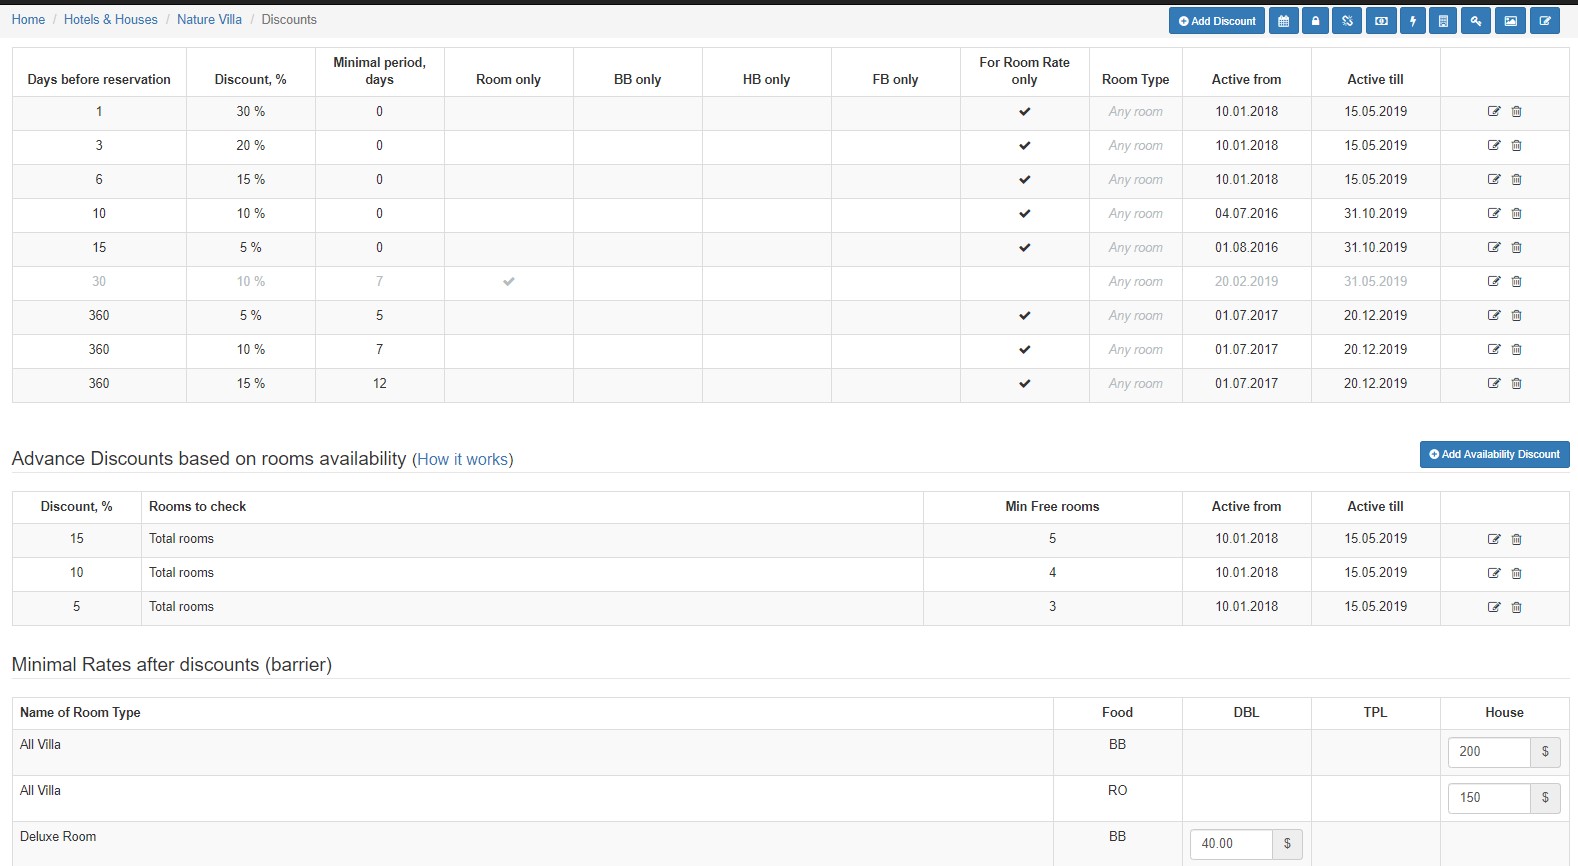Delete the 15 % availability discount

pos(1517,540)
